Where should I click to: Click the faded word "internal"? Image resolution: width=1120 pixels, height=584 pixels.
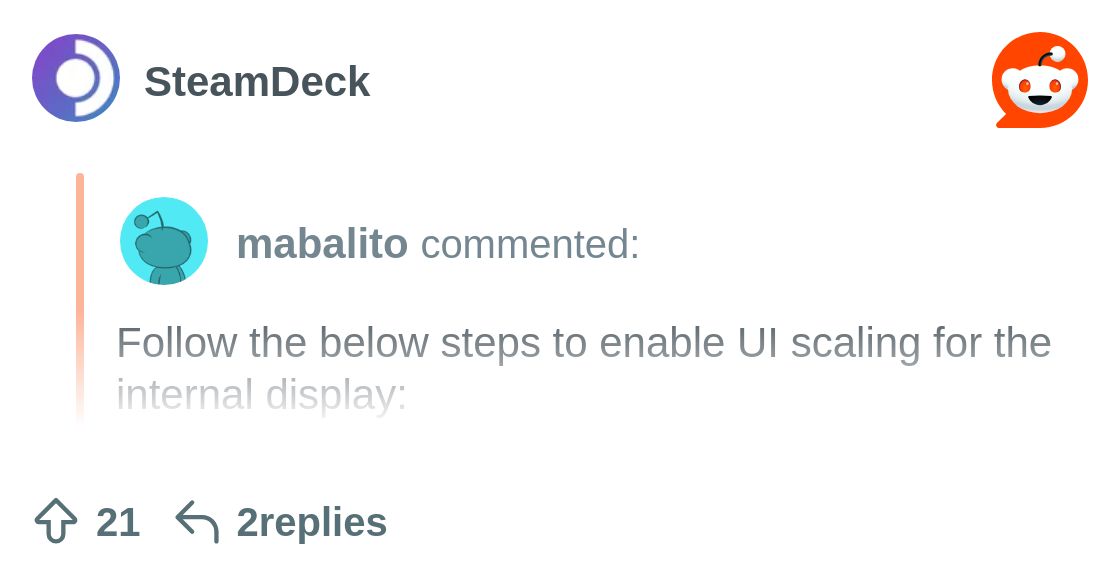(x=185, y=395)
